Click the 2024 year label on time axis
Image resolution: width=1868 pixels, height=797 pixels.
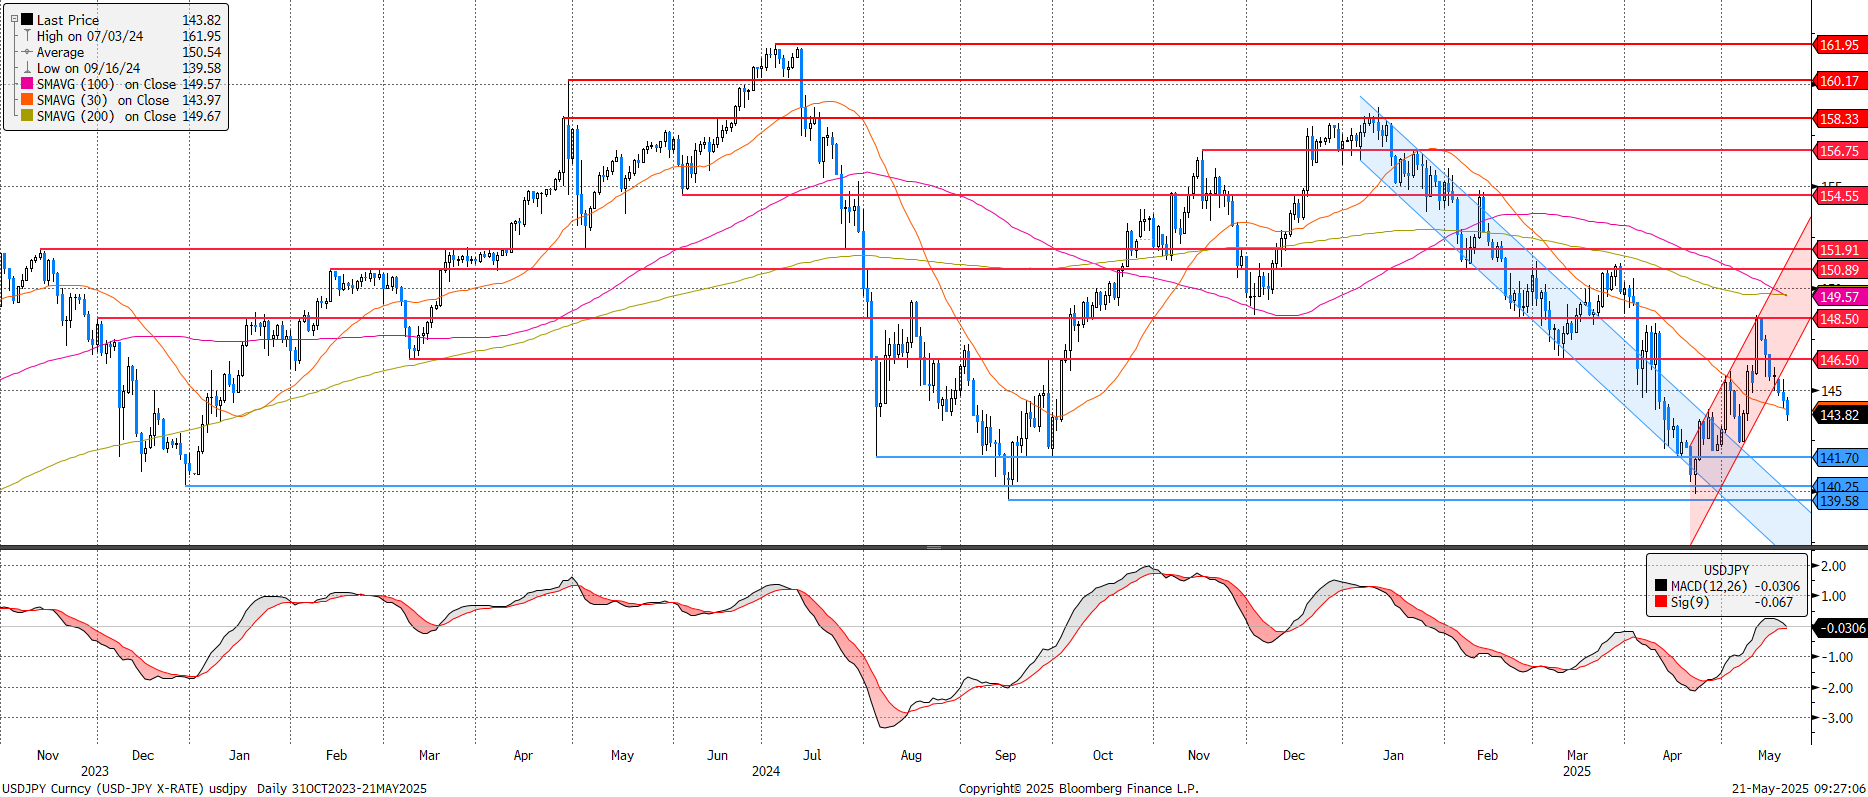(766, 771)
